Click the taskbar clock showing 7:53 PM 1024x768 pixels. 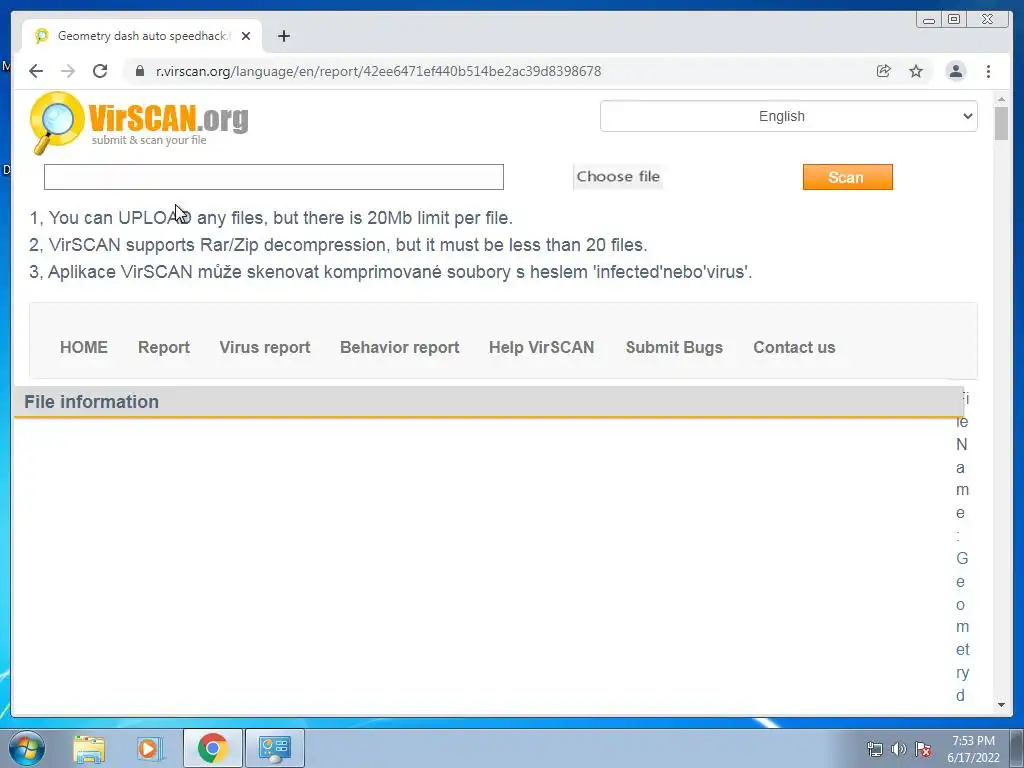[973, 748]
